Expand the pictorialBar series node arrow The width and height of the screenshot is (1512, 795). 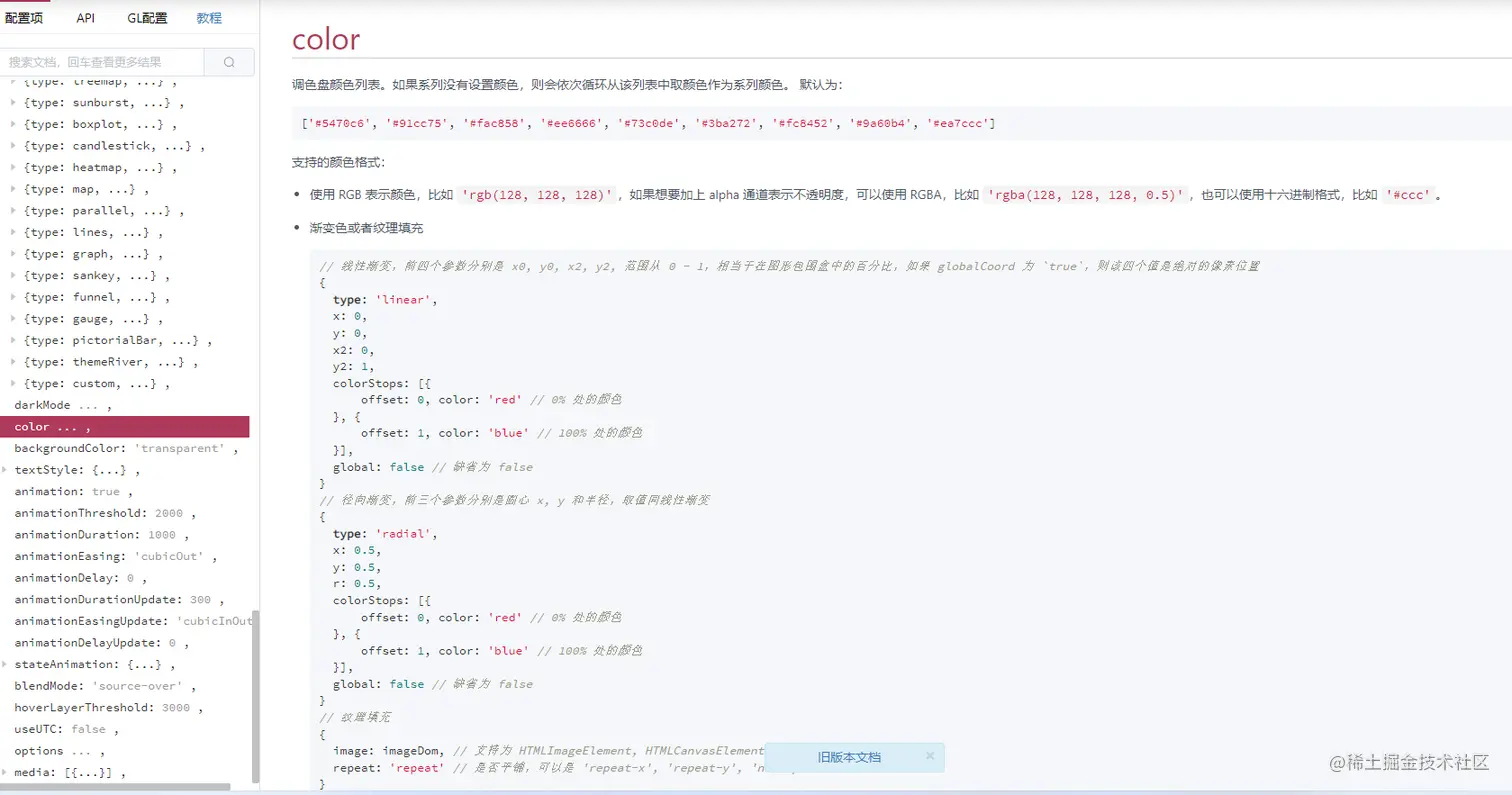coord(13,340)
